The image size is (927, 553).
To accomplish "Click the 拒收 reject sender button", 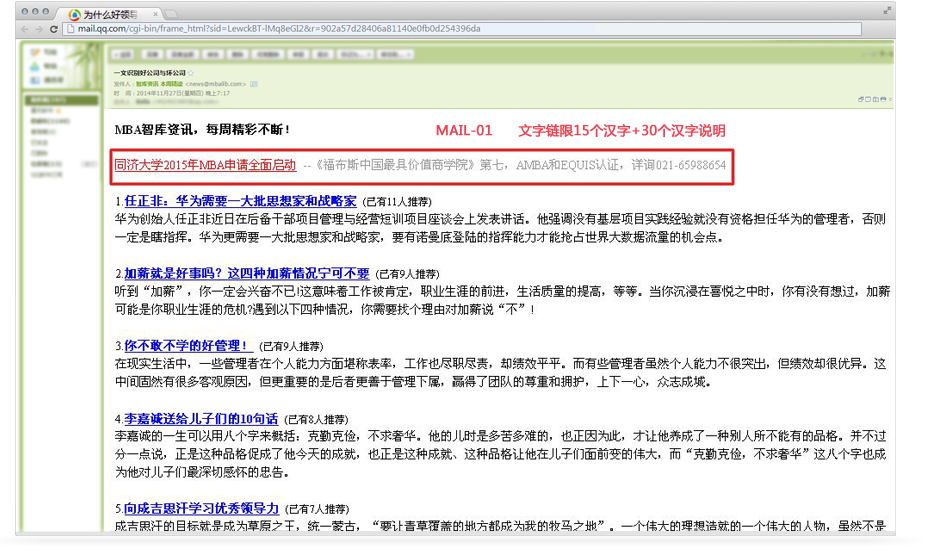I will click(323, 54).
